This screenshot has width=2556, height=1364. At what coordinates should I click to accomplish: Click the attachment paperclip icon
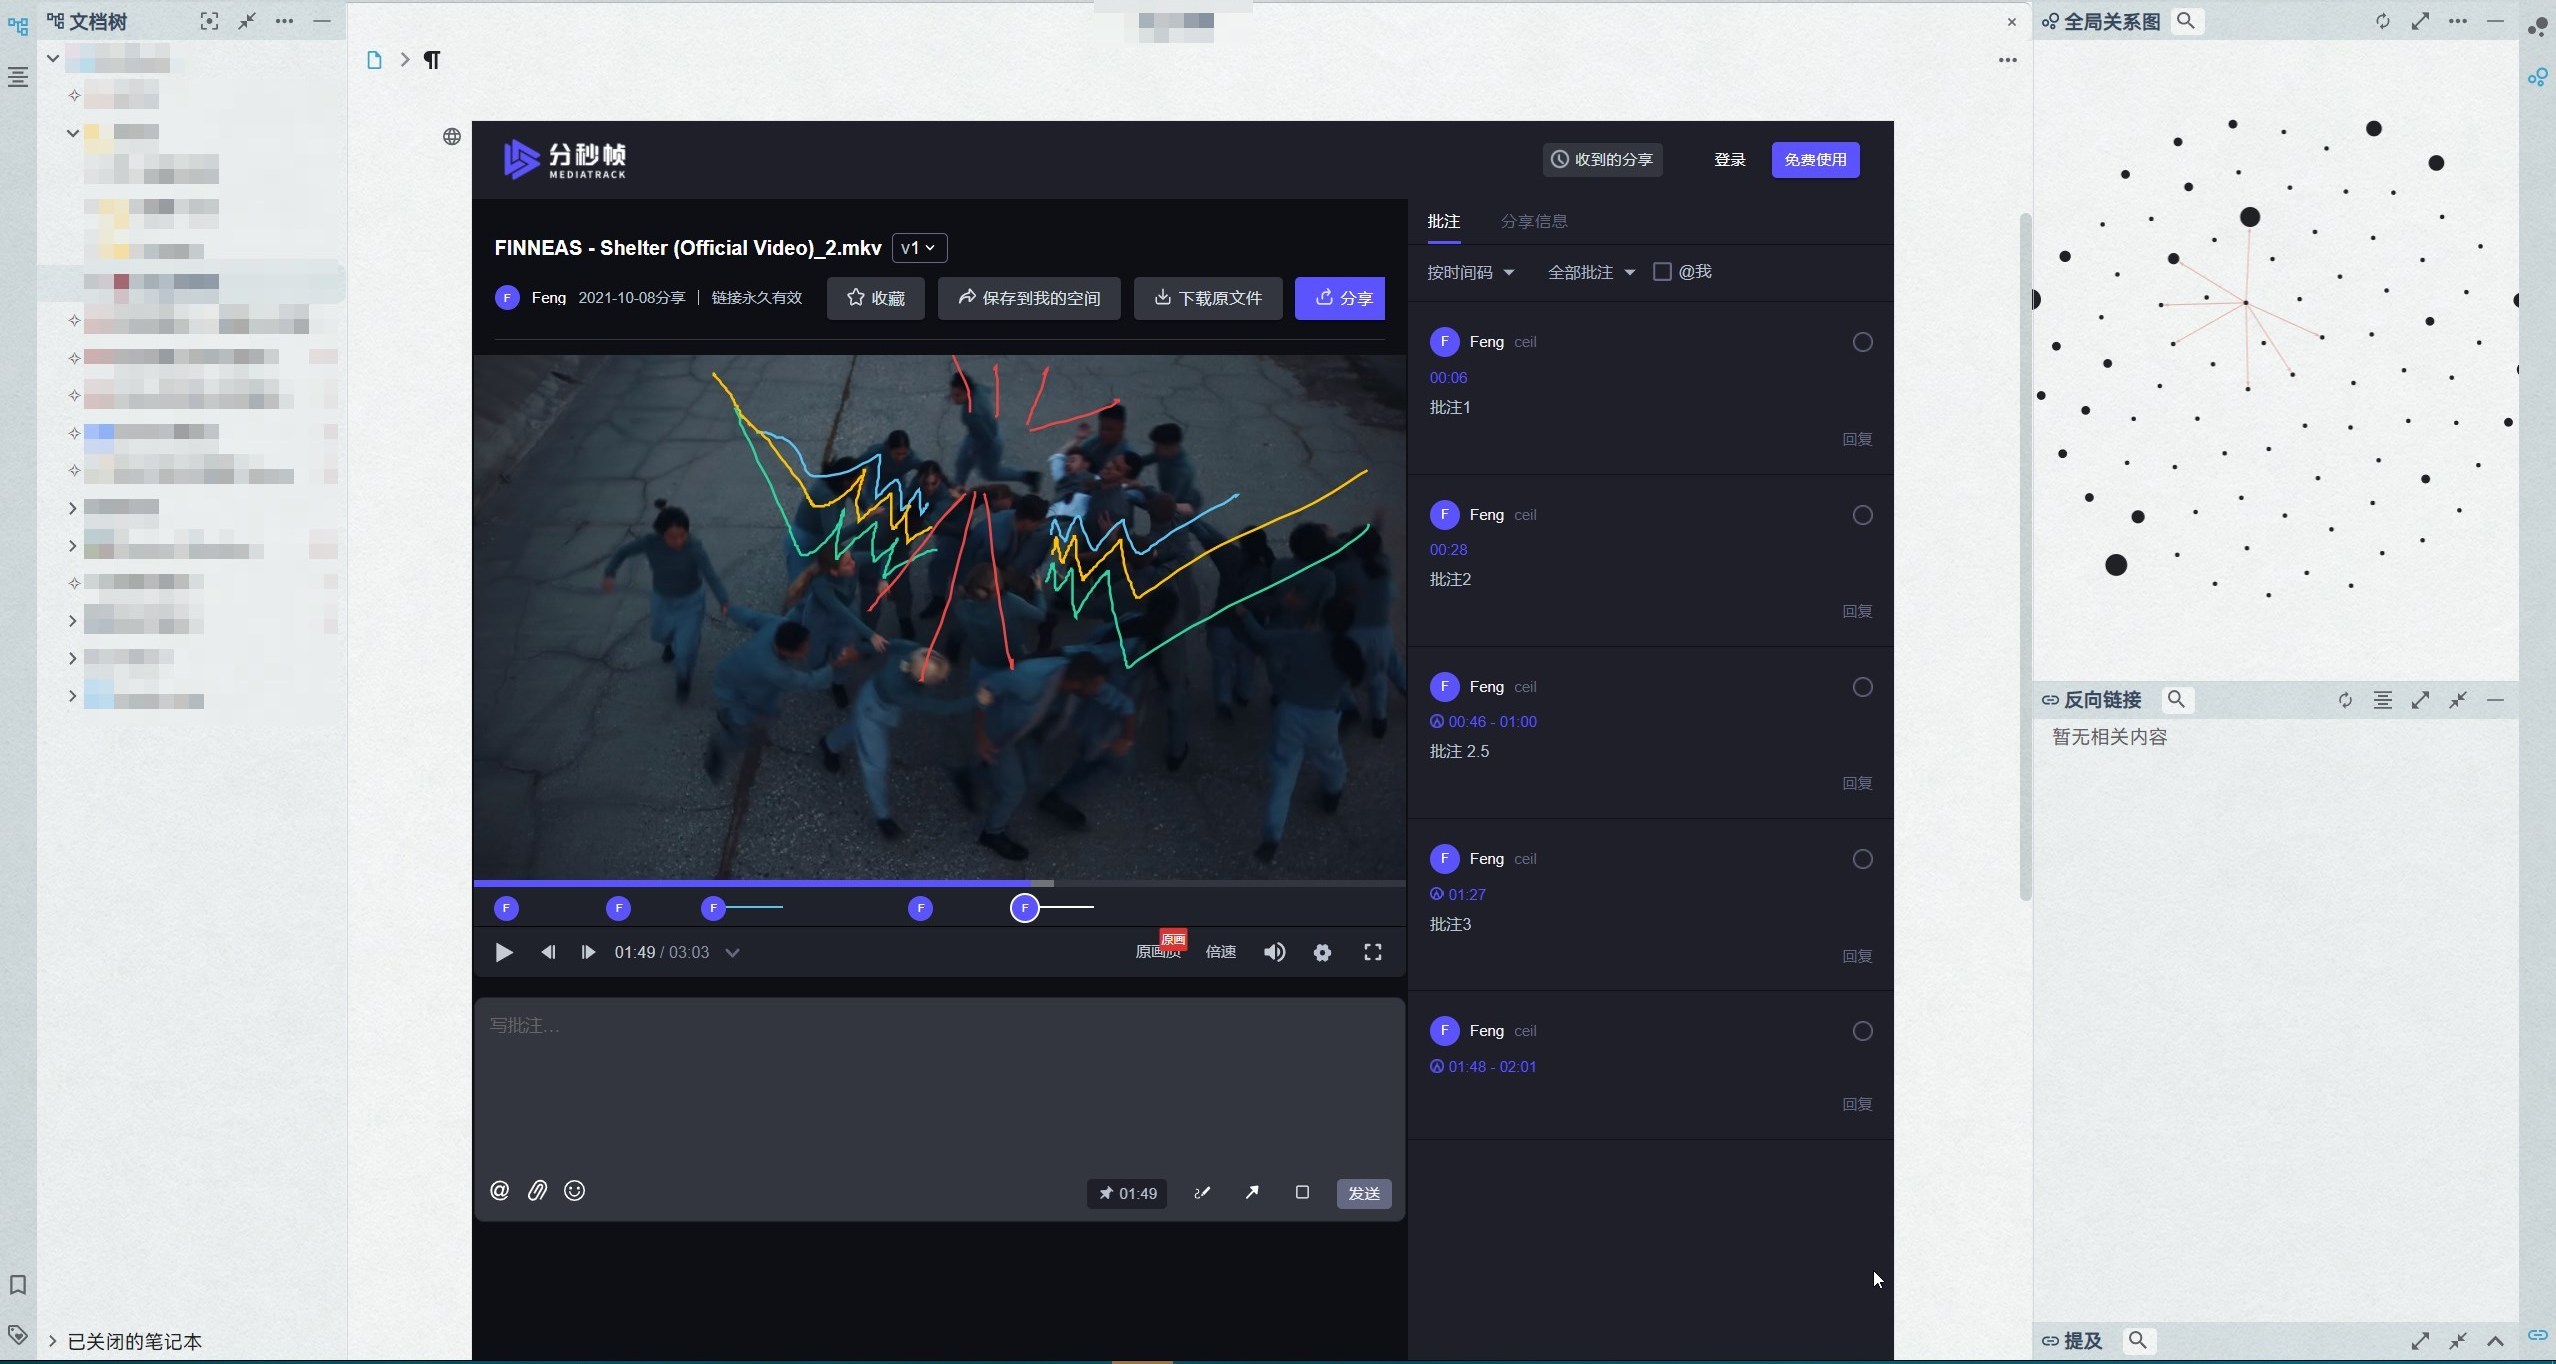537,1190
